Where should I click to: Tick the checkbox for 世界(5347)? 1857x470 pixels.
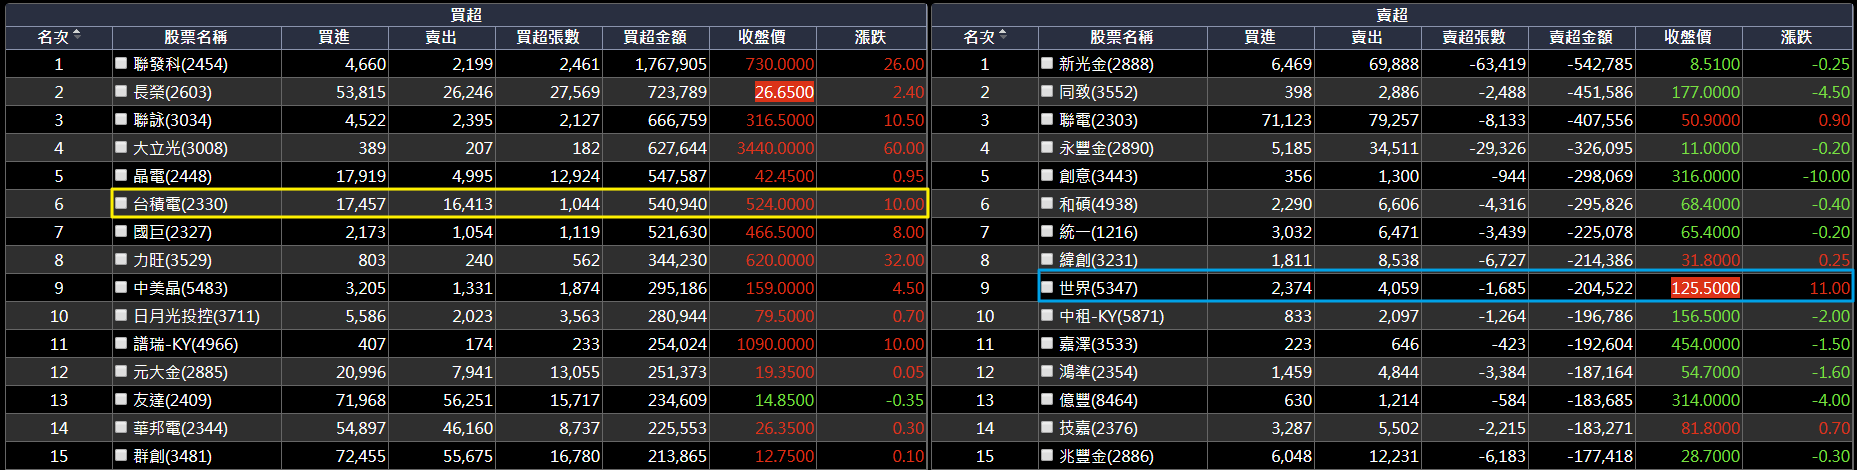1047,287
